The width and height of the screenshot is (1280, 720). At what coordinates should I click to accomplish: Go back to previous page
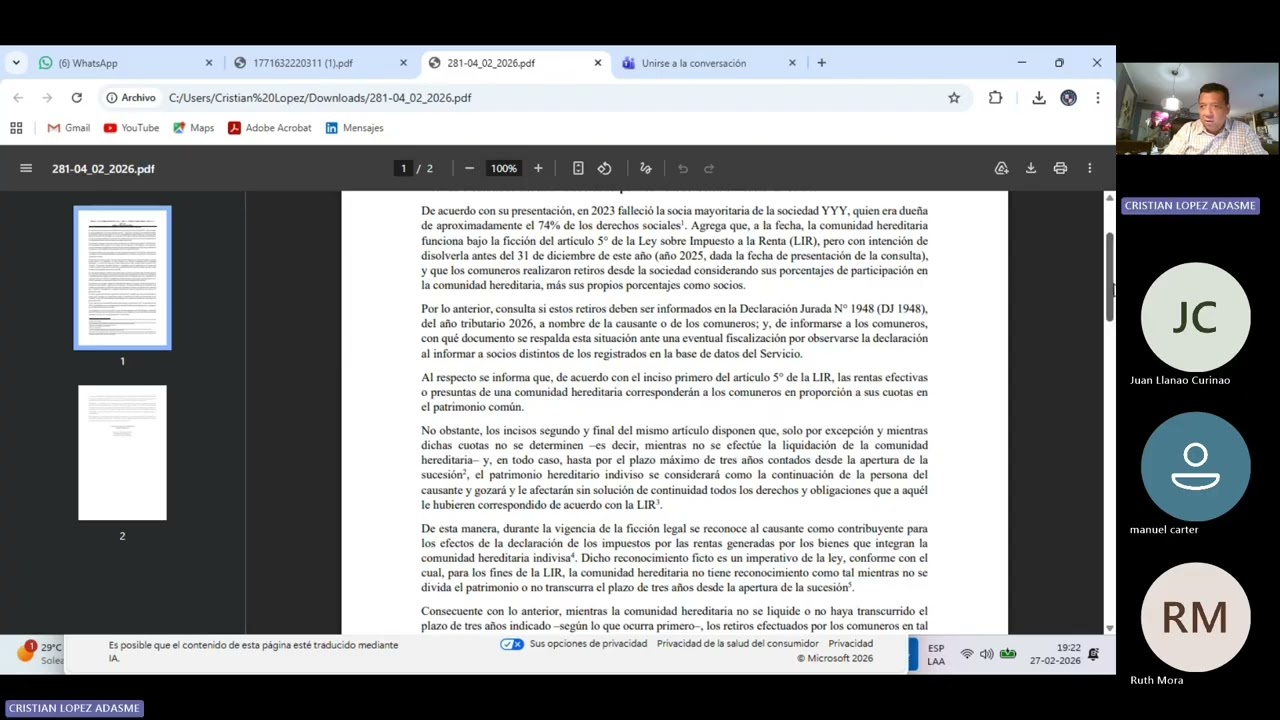click(18, 97)
